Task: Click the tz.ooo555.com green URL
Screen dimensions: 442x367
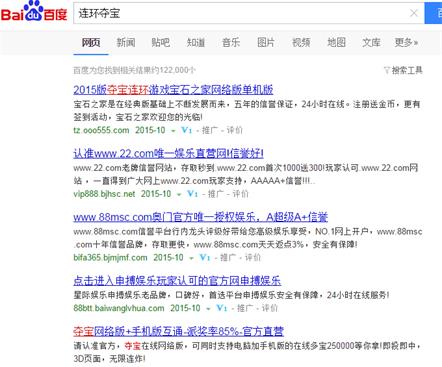Action: pos(101,130)
